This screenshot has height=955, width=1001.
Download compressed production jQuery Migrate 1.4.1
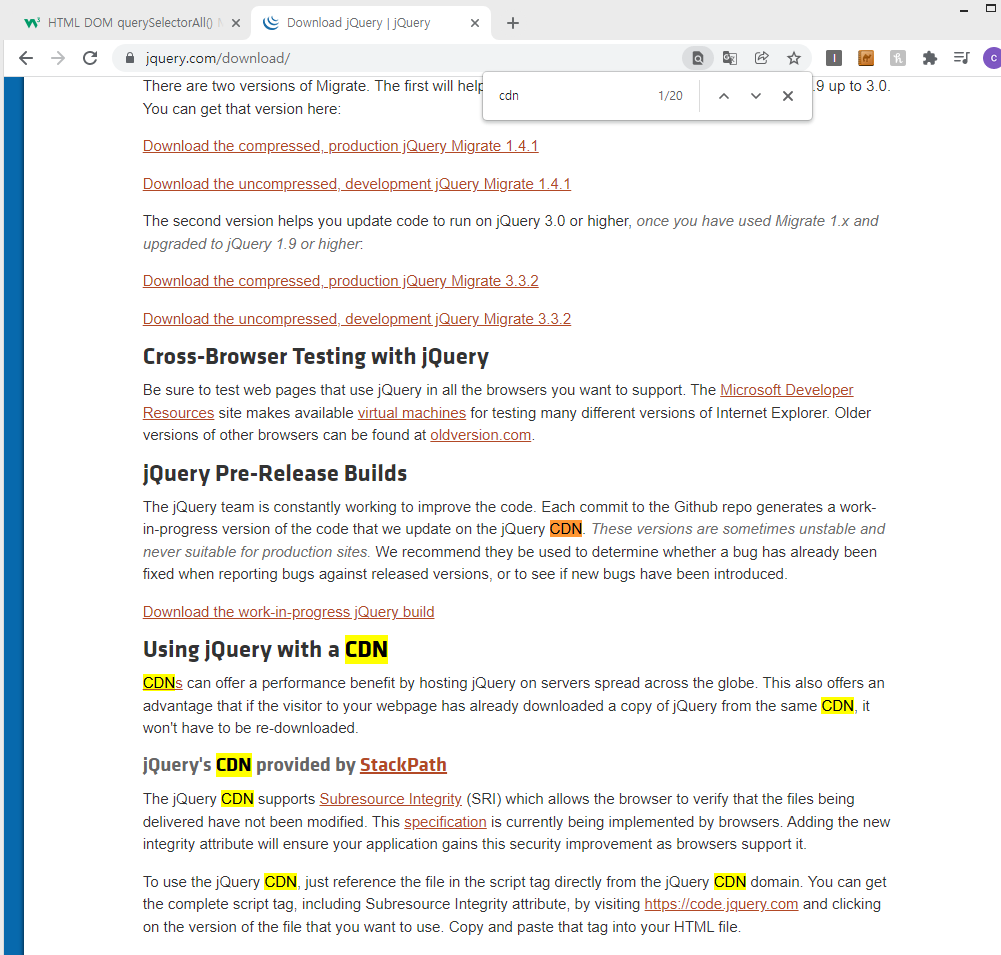click(340, 146)
